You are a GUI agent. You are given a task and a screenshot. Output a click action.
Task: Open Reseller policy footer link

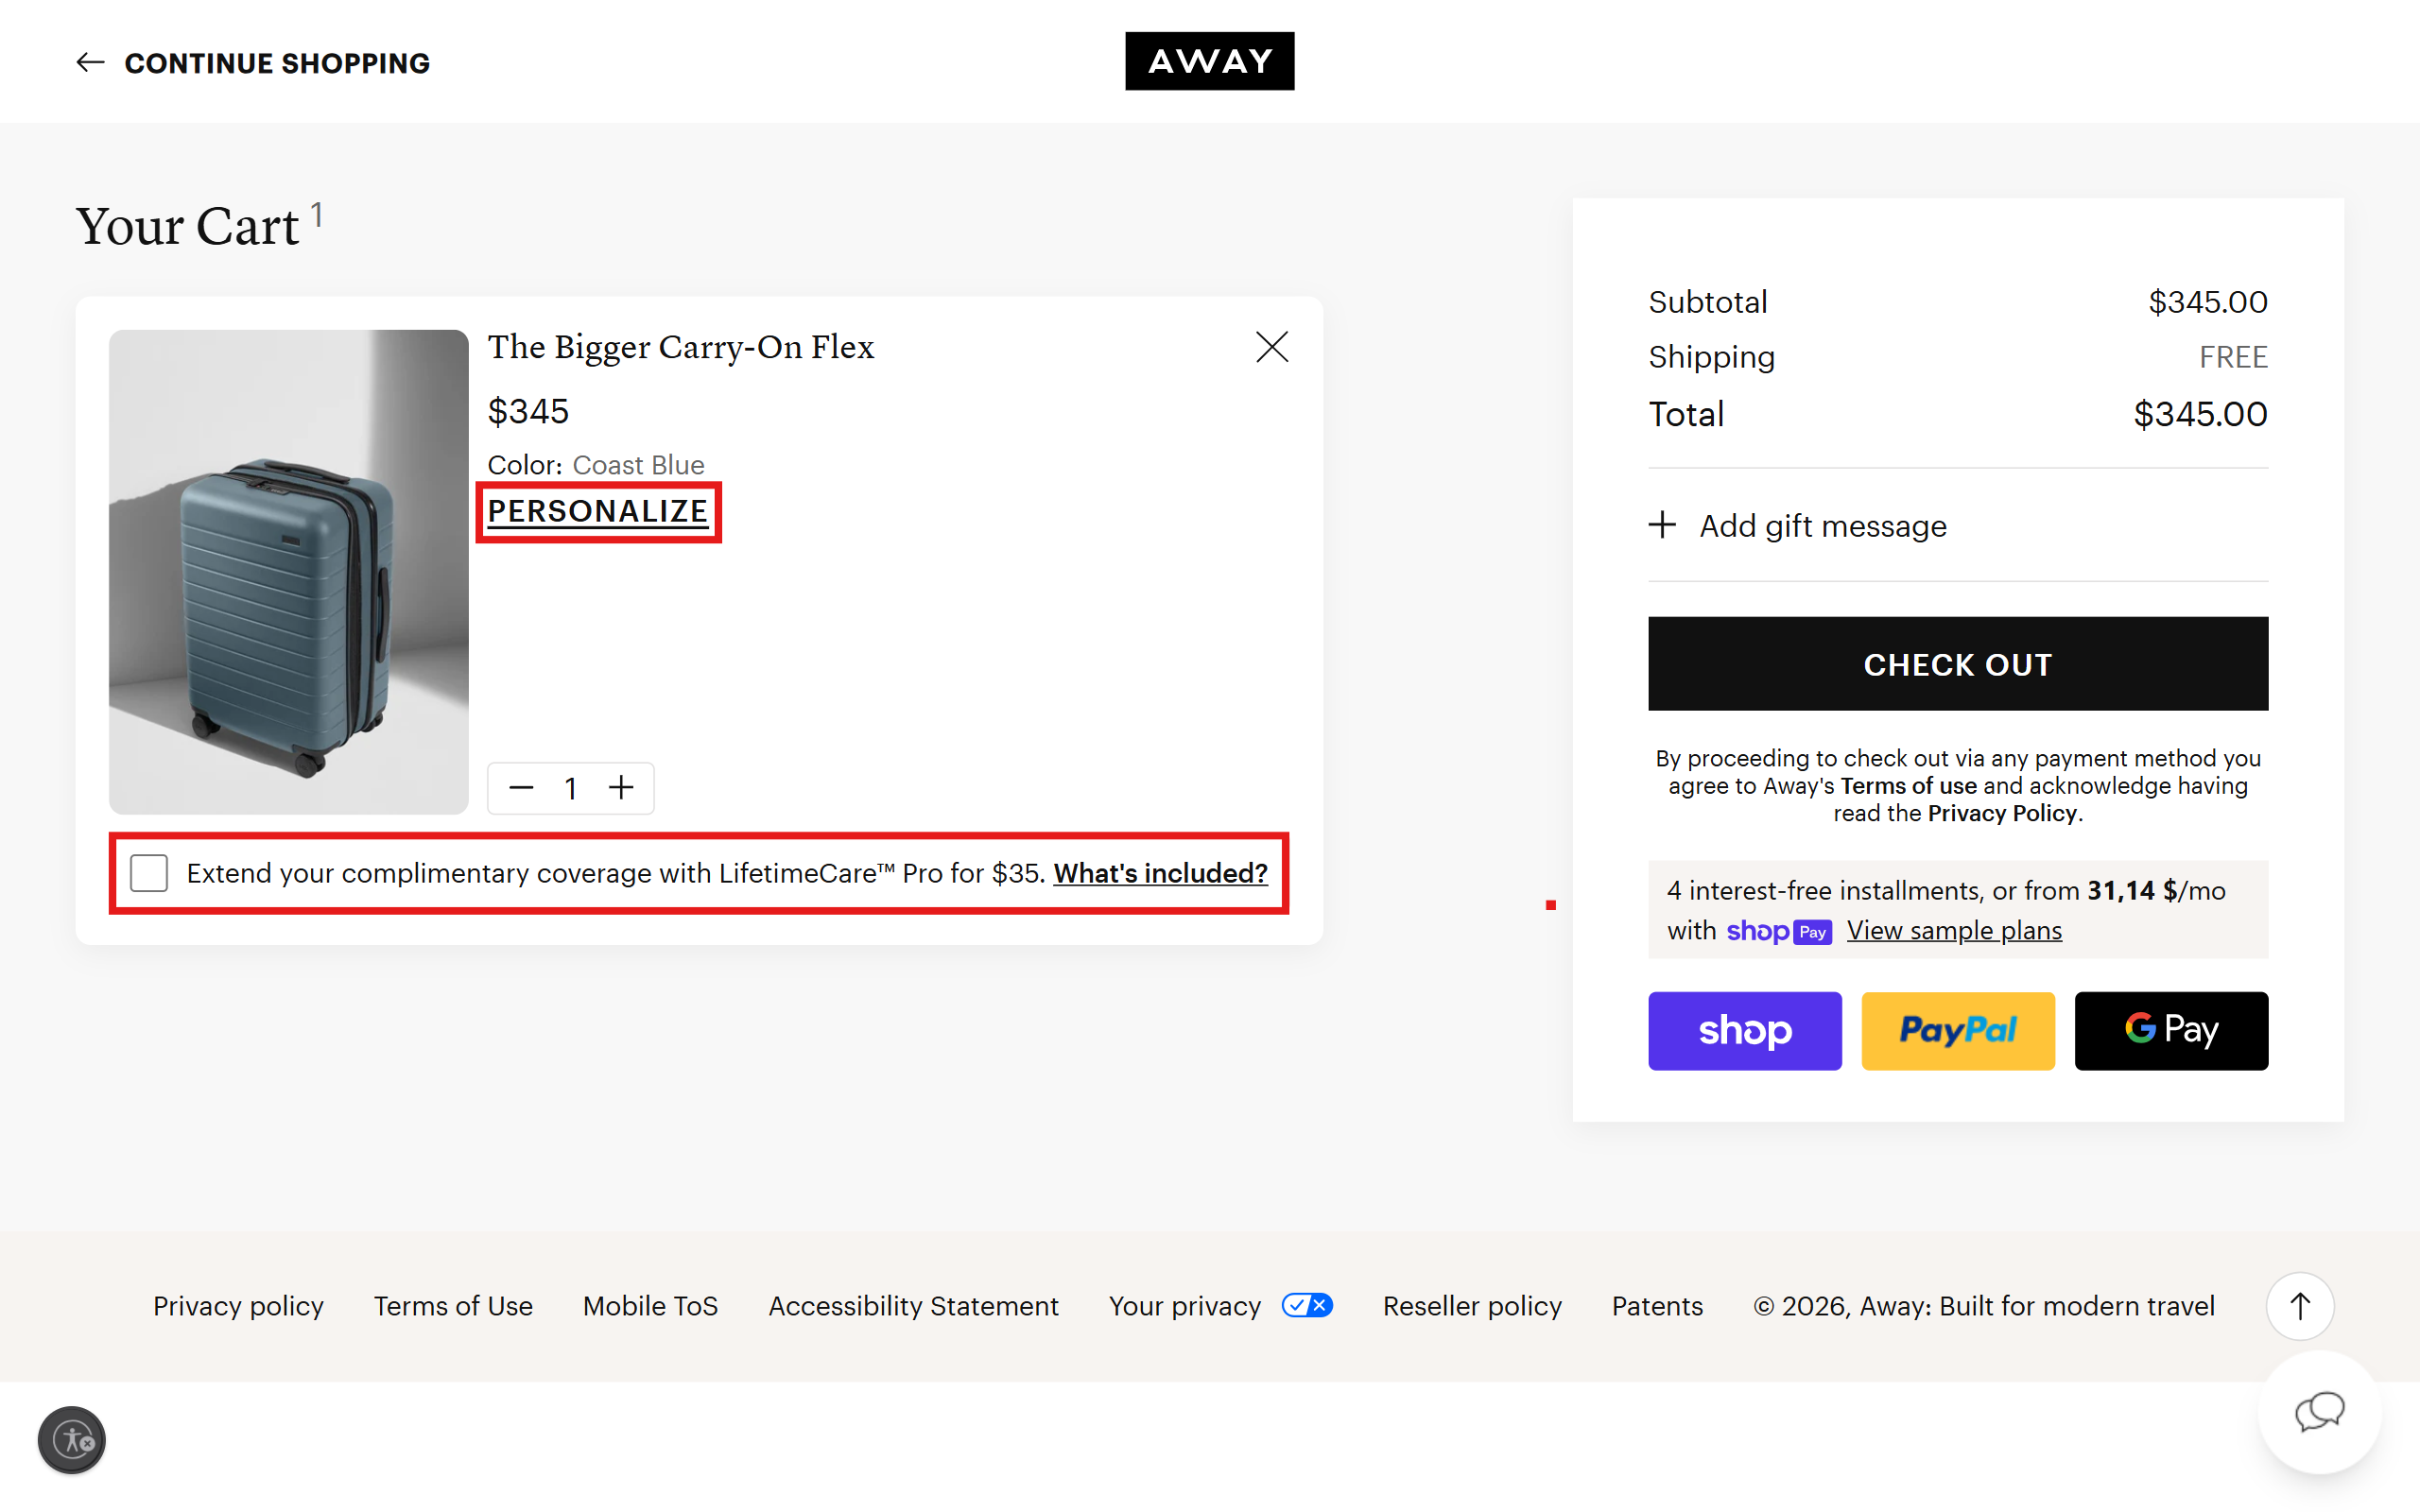(1472, 1306)
